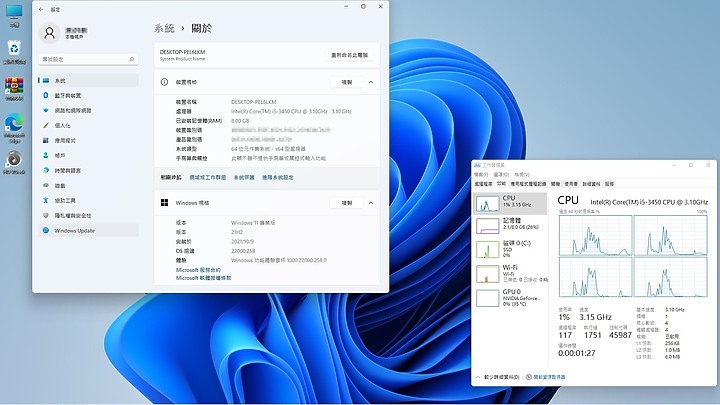Click the 45987 handles value in Task Manager
720x405 pixels.
(620, 335)
